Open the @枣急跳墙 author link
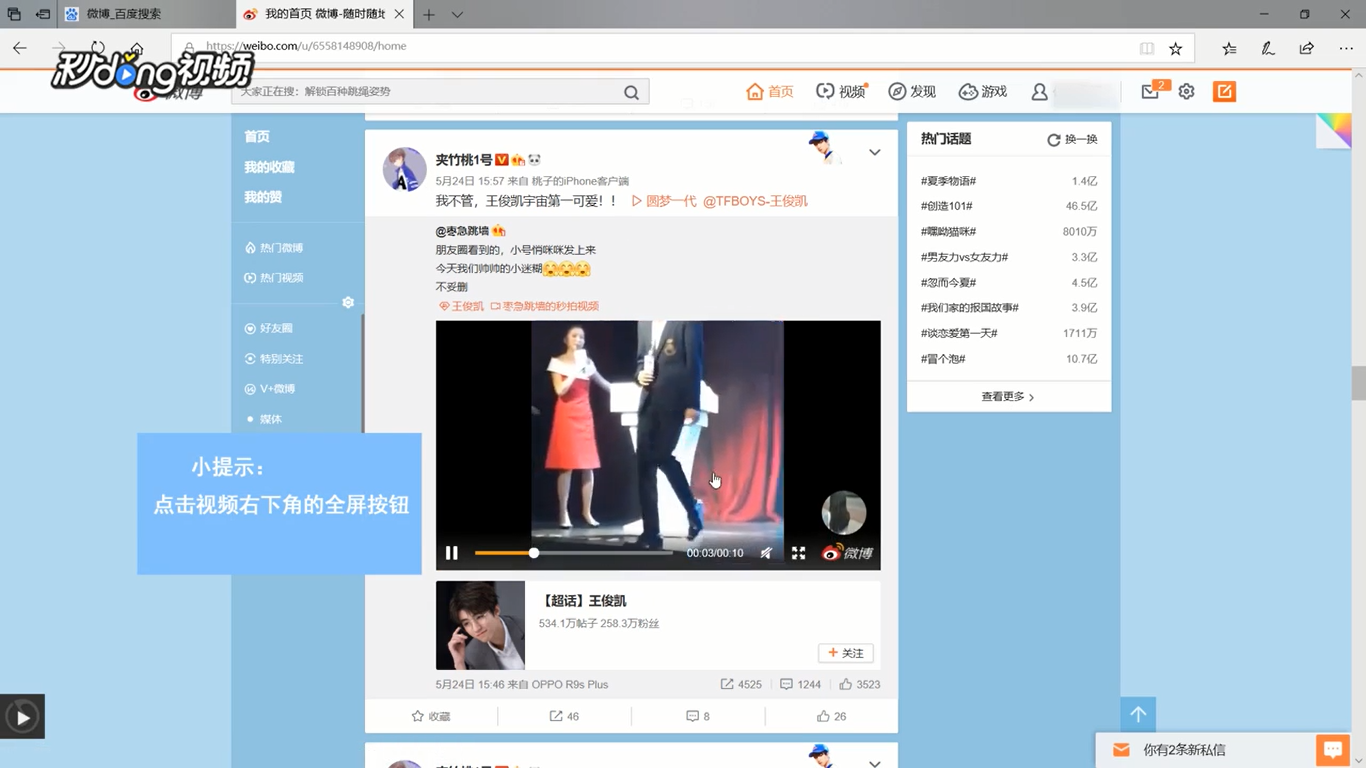 [x=462, y=231]
